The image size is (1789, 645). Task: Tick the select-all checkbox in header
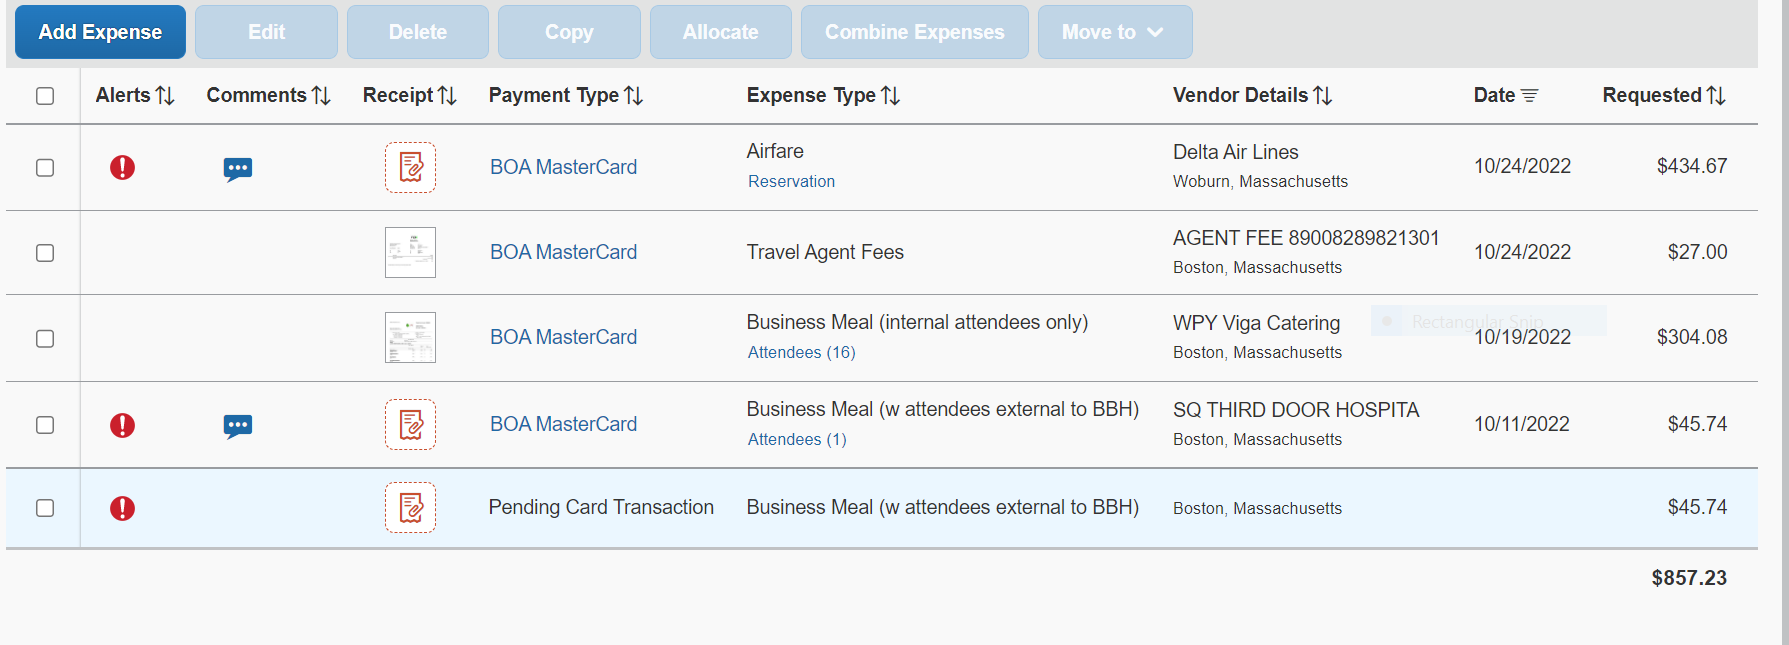pos(45,96)
